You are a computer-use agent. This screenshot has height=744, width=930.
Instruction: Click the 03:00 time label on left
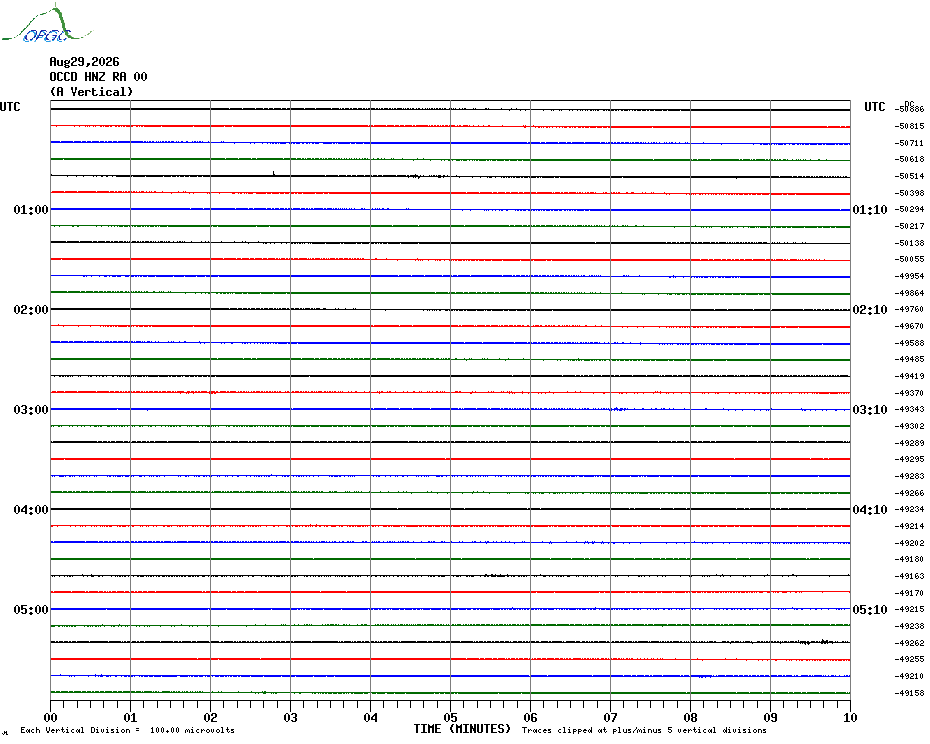click(31, 410)
